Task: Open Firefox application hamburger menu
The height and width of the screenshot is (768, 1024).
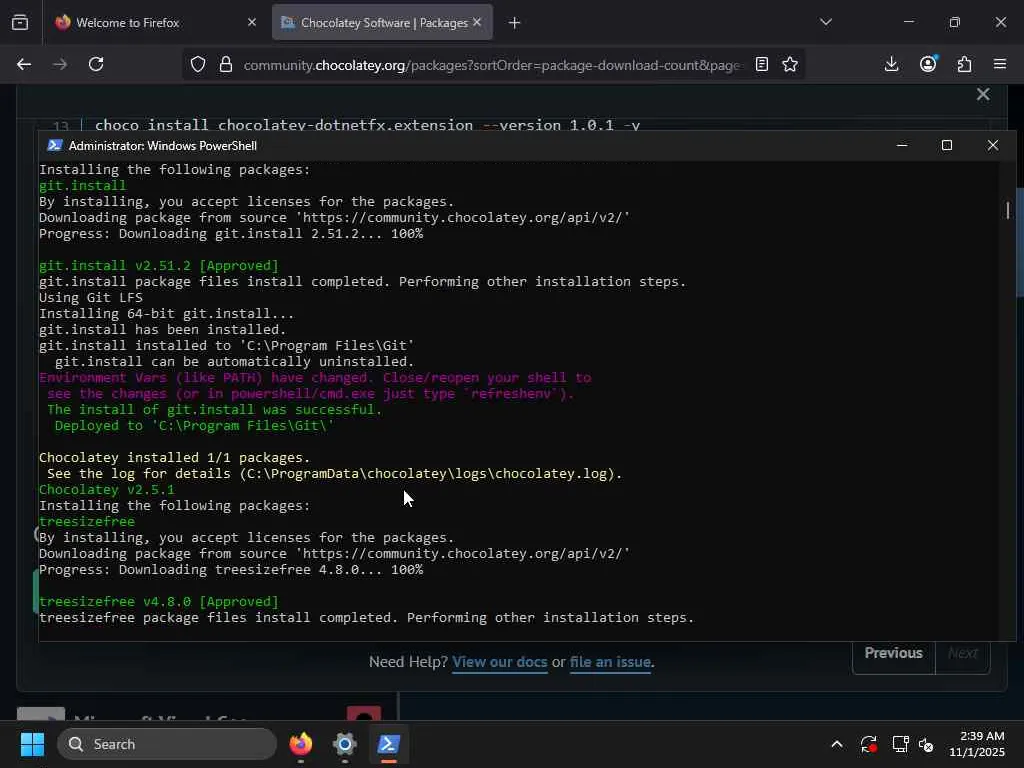Action: pos(1000,64)
